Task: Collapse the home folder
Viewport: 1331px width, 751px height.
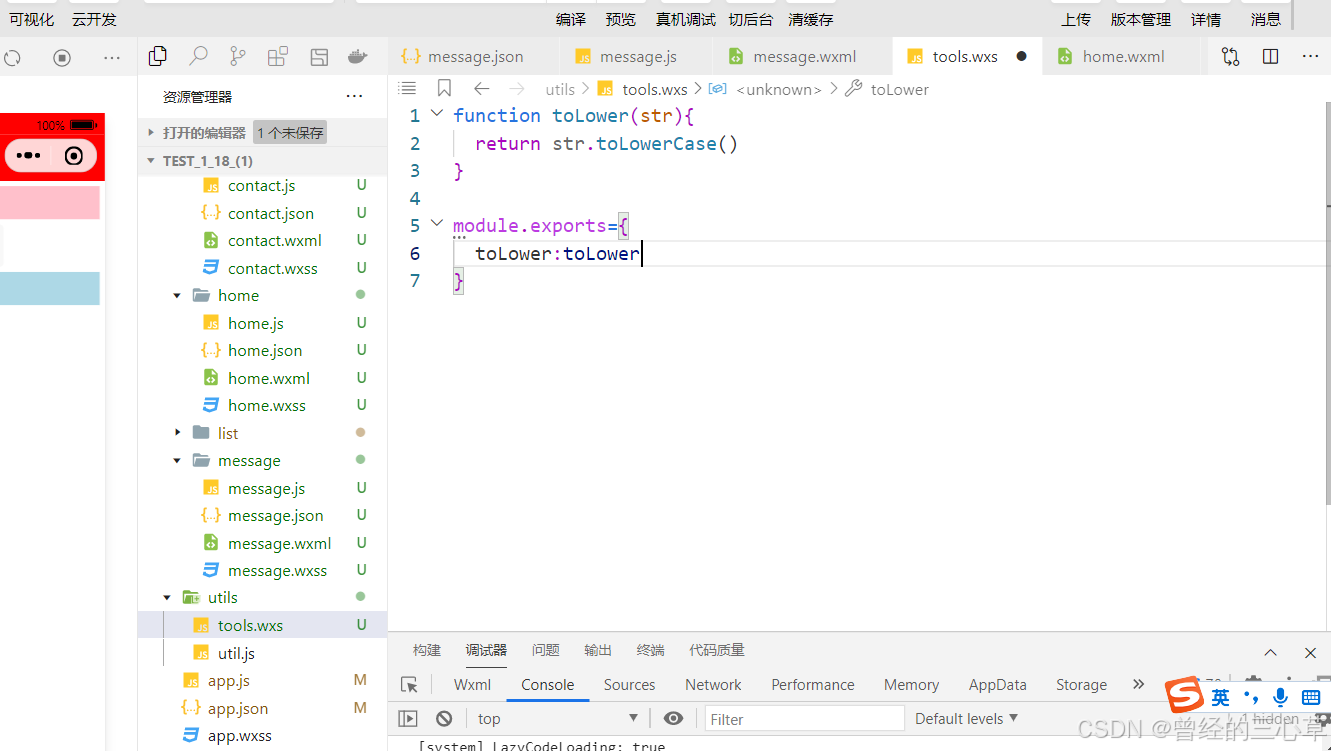Action: pyautogui.click(x=177, y=296)
